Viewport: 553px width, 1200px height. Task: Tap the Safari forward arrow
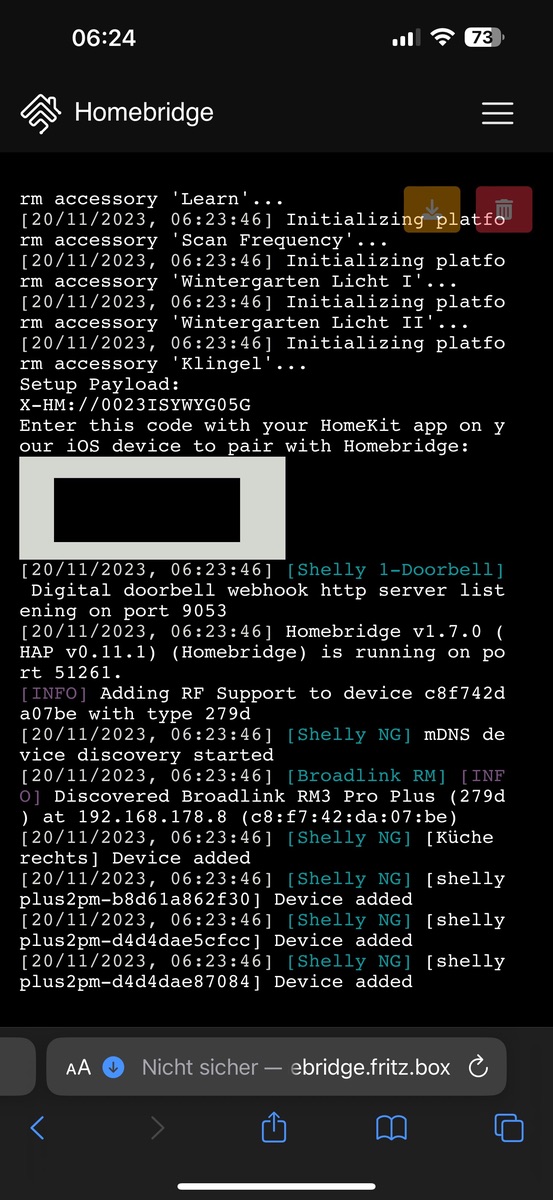click(157, 1128)
